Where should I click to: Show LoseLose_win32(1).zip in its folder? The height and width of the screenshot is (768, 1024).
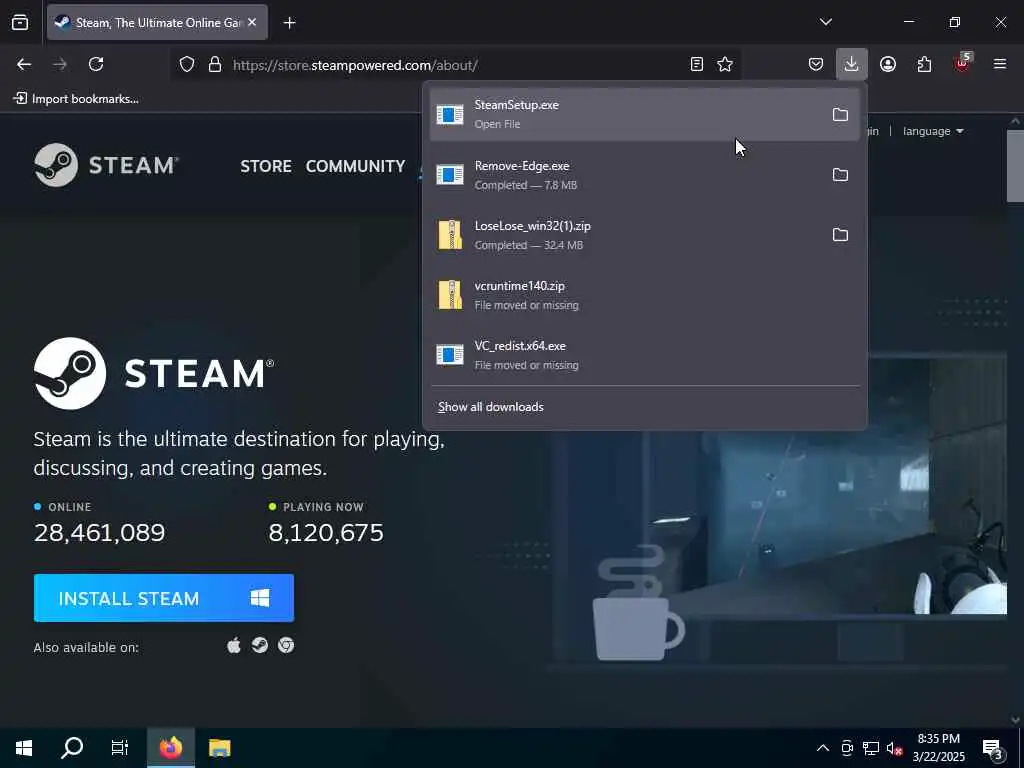(840, 234)
